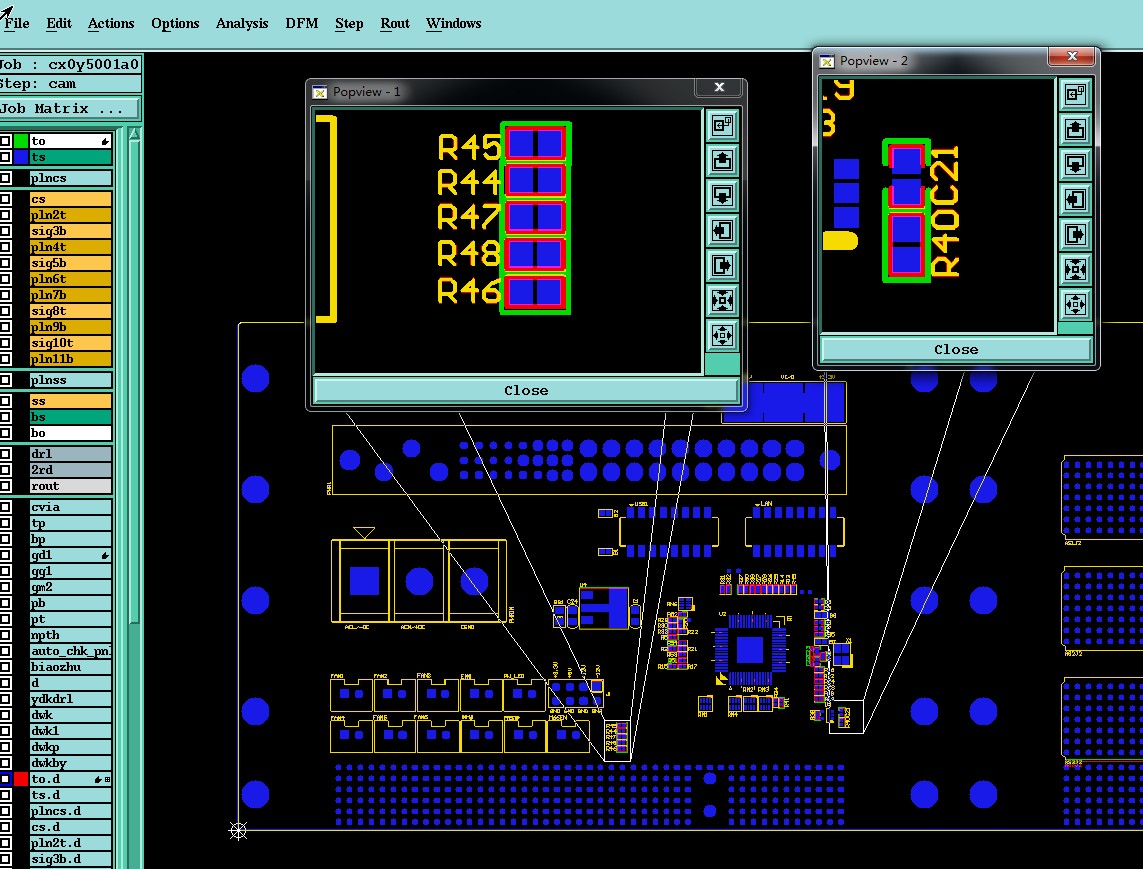Select the ydkdrl layer name
This screenshot has height=869, width=1143.
click(x=71, y=698)
